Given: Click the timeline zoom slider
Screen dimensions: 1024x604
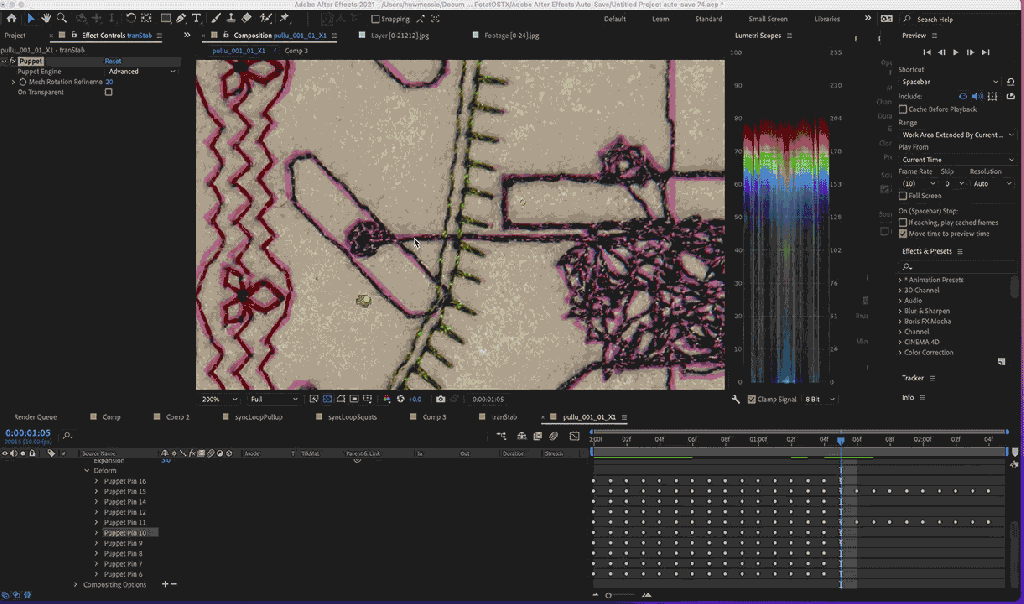Looking at the screenshot, I should (609, 596).
